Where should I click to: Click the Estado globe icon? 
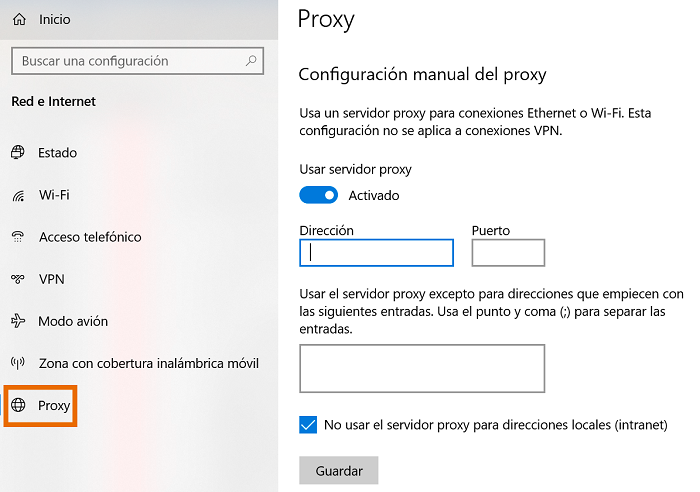(x=17, y=153)
